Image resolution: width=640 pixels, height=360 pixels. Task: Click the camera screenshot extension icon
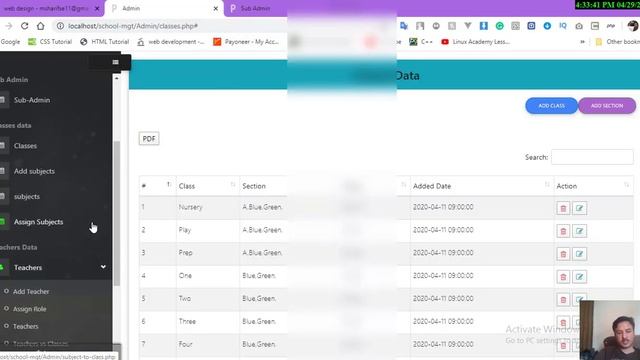579,26
